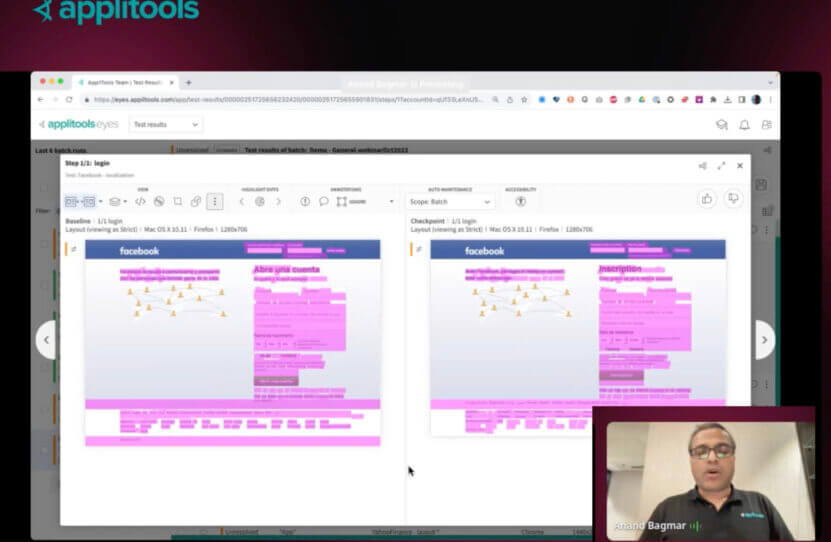The image size is (831, 542).
Task: Click the square outline icon in the View toolbar
Action: [178, 201]
